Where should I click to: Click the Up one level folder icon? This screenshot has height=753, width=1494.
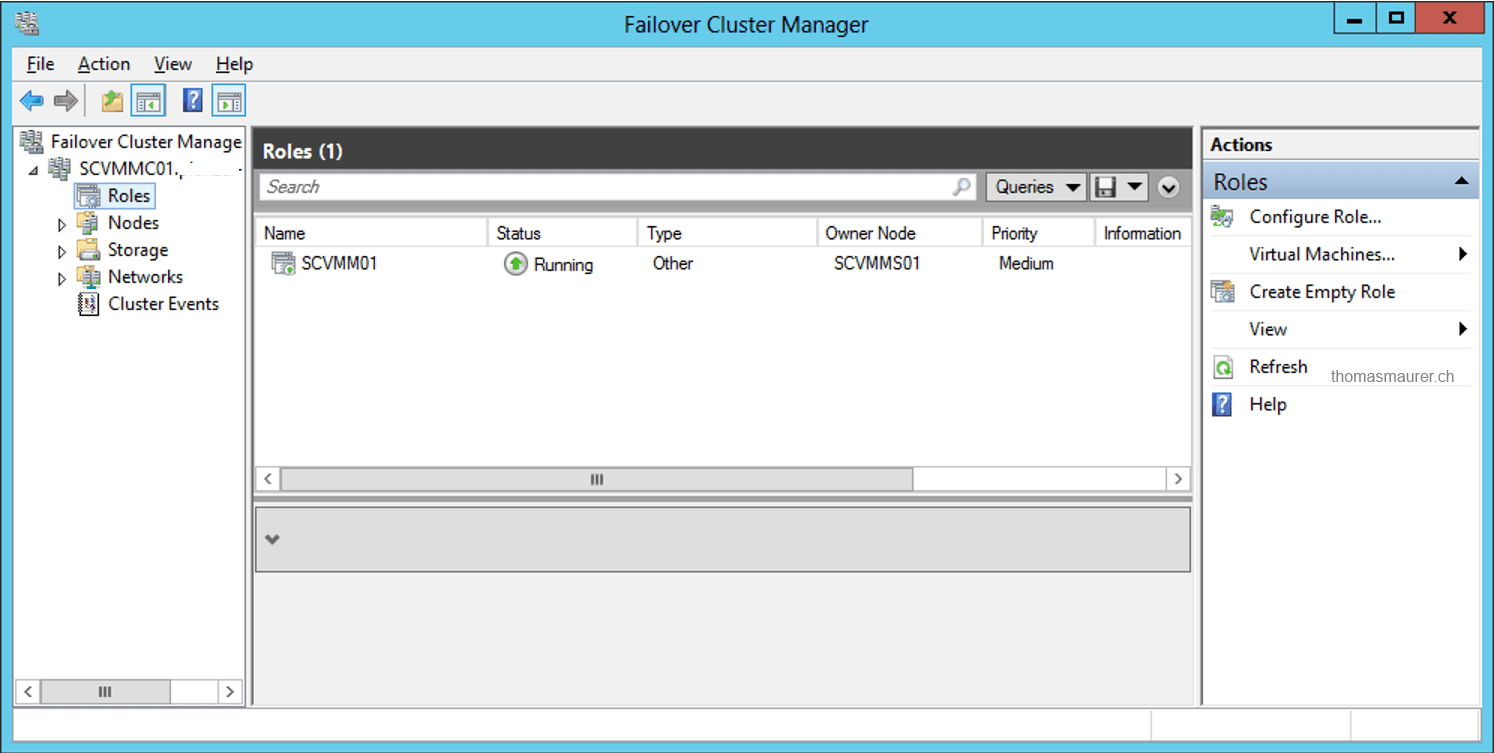112,101
